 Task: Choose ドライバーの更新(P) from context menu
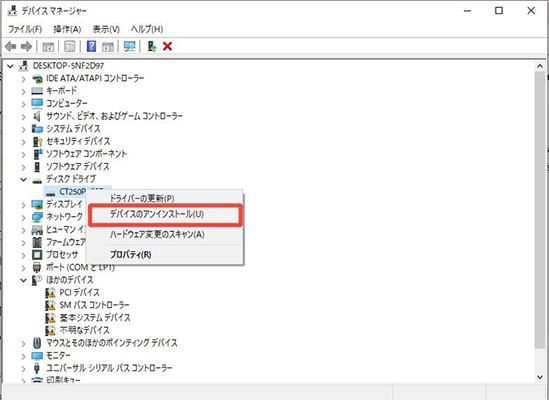coord(142,198)
